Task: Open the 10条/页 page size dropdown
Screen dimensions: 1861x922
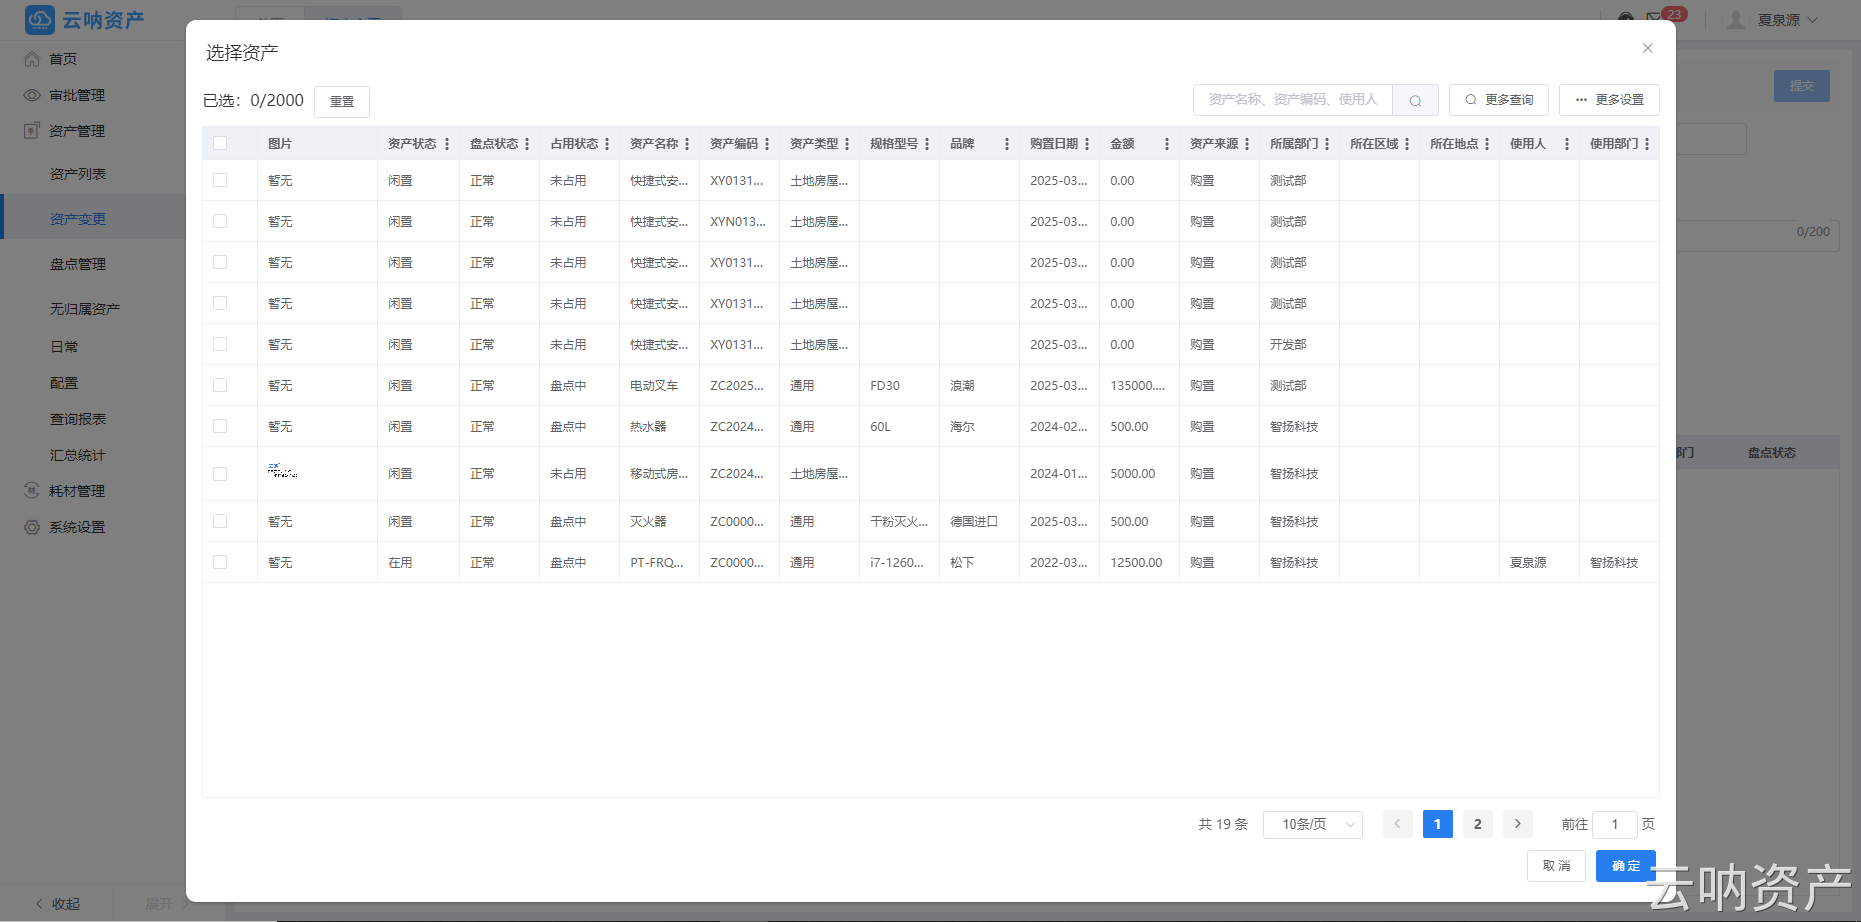Action: click(x=1313, y=824)
